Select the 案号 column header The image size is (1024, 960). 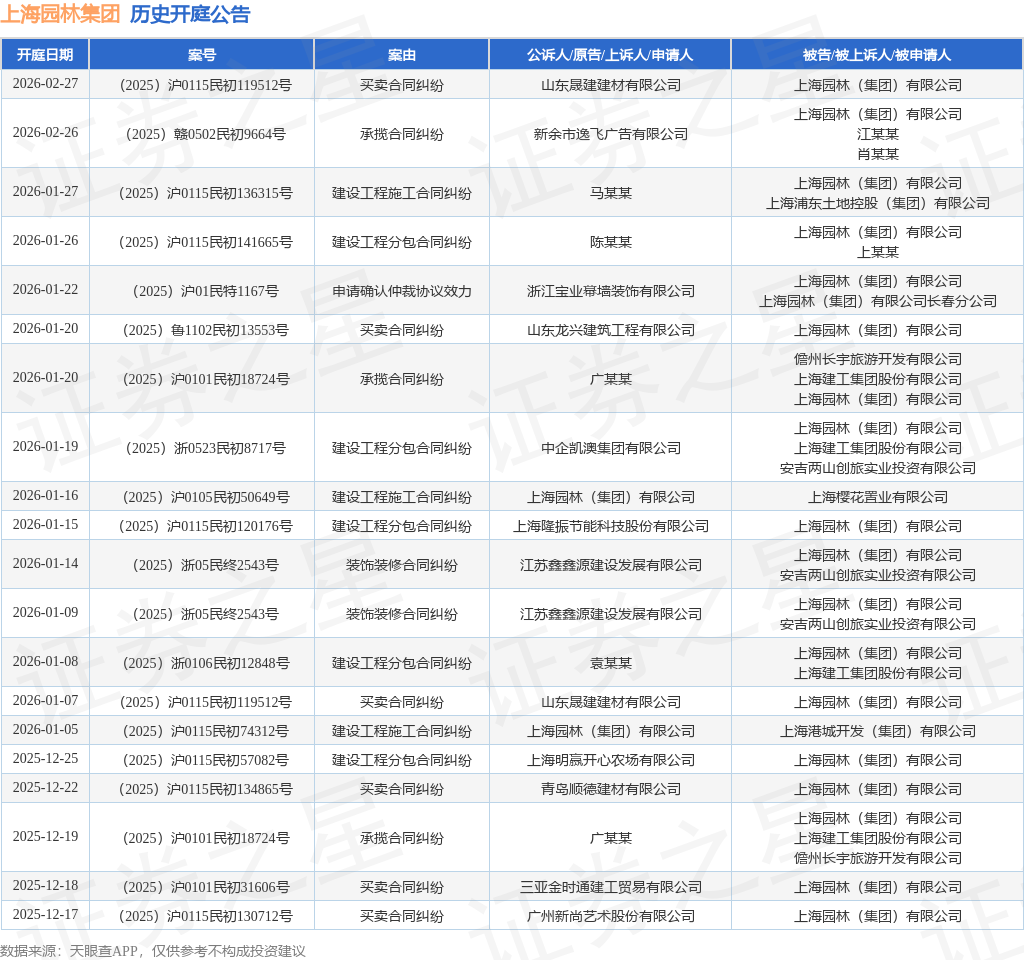click(202, 55)
